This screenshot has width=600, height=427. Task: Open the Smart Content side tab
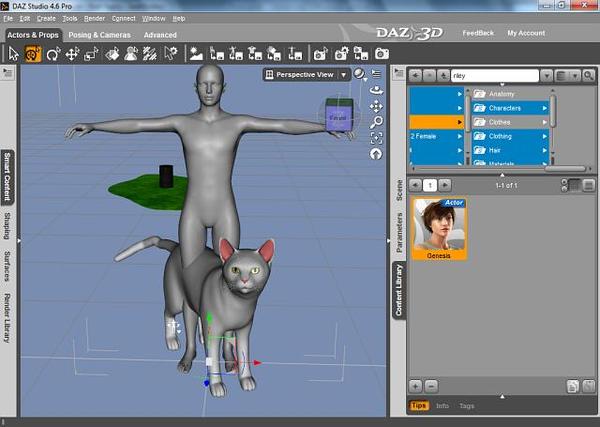pos(7,177)
